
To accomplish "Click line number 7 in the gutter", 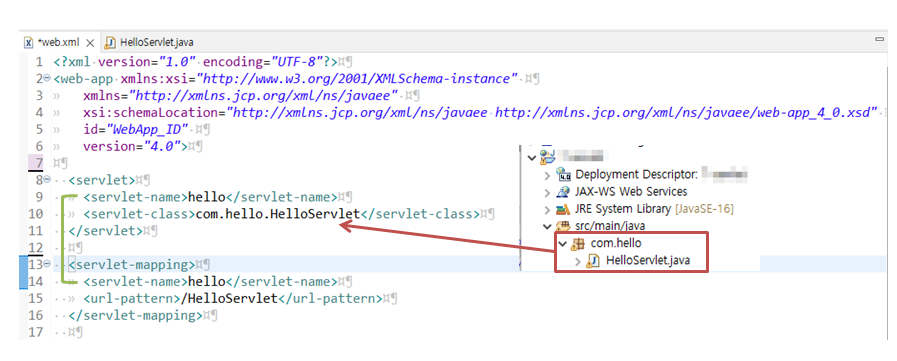I will (x=39, y=163).
